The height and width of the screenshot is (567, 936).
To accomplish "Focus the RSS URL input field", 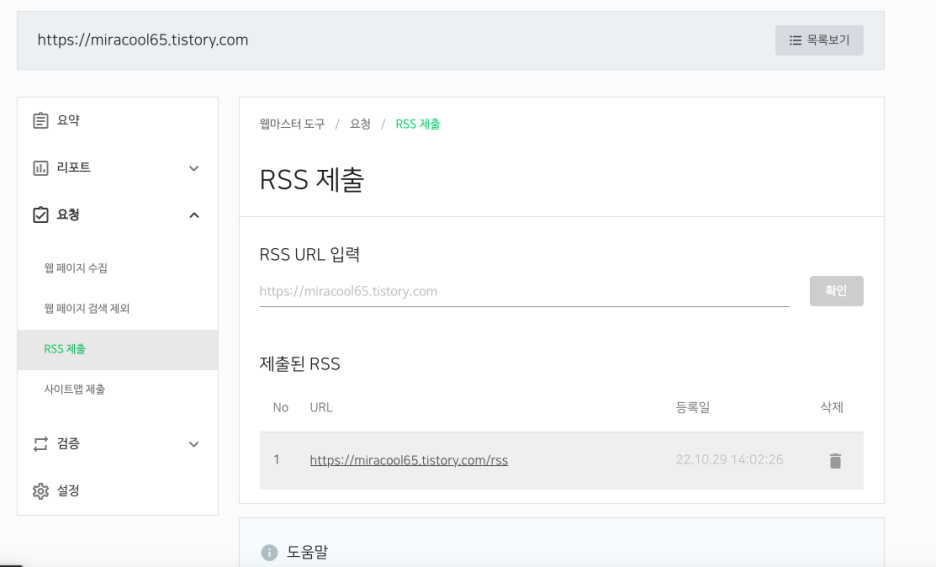I will coord(524,291).
